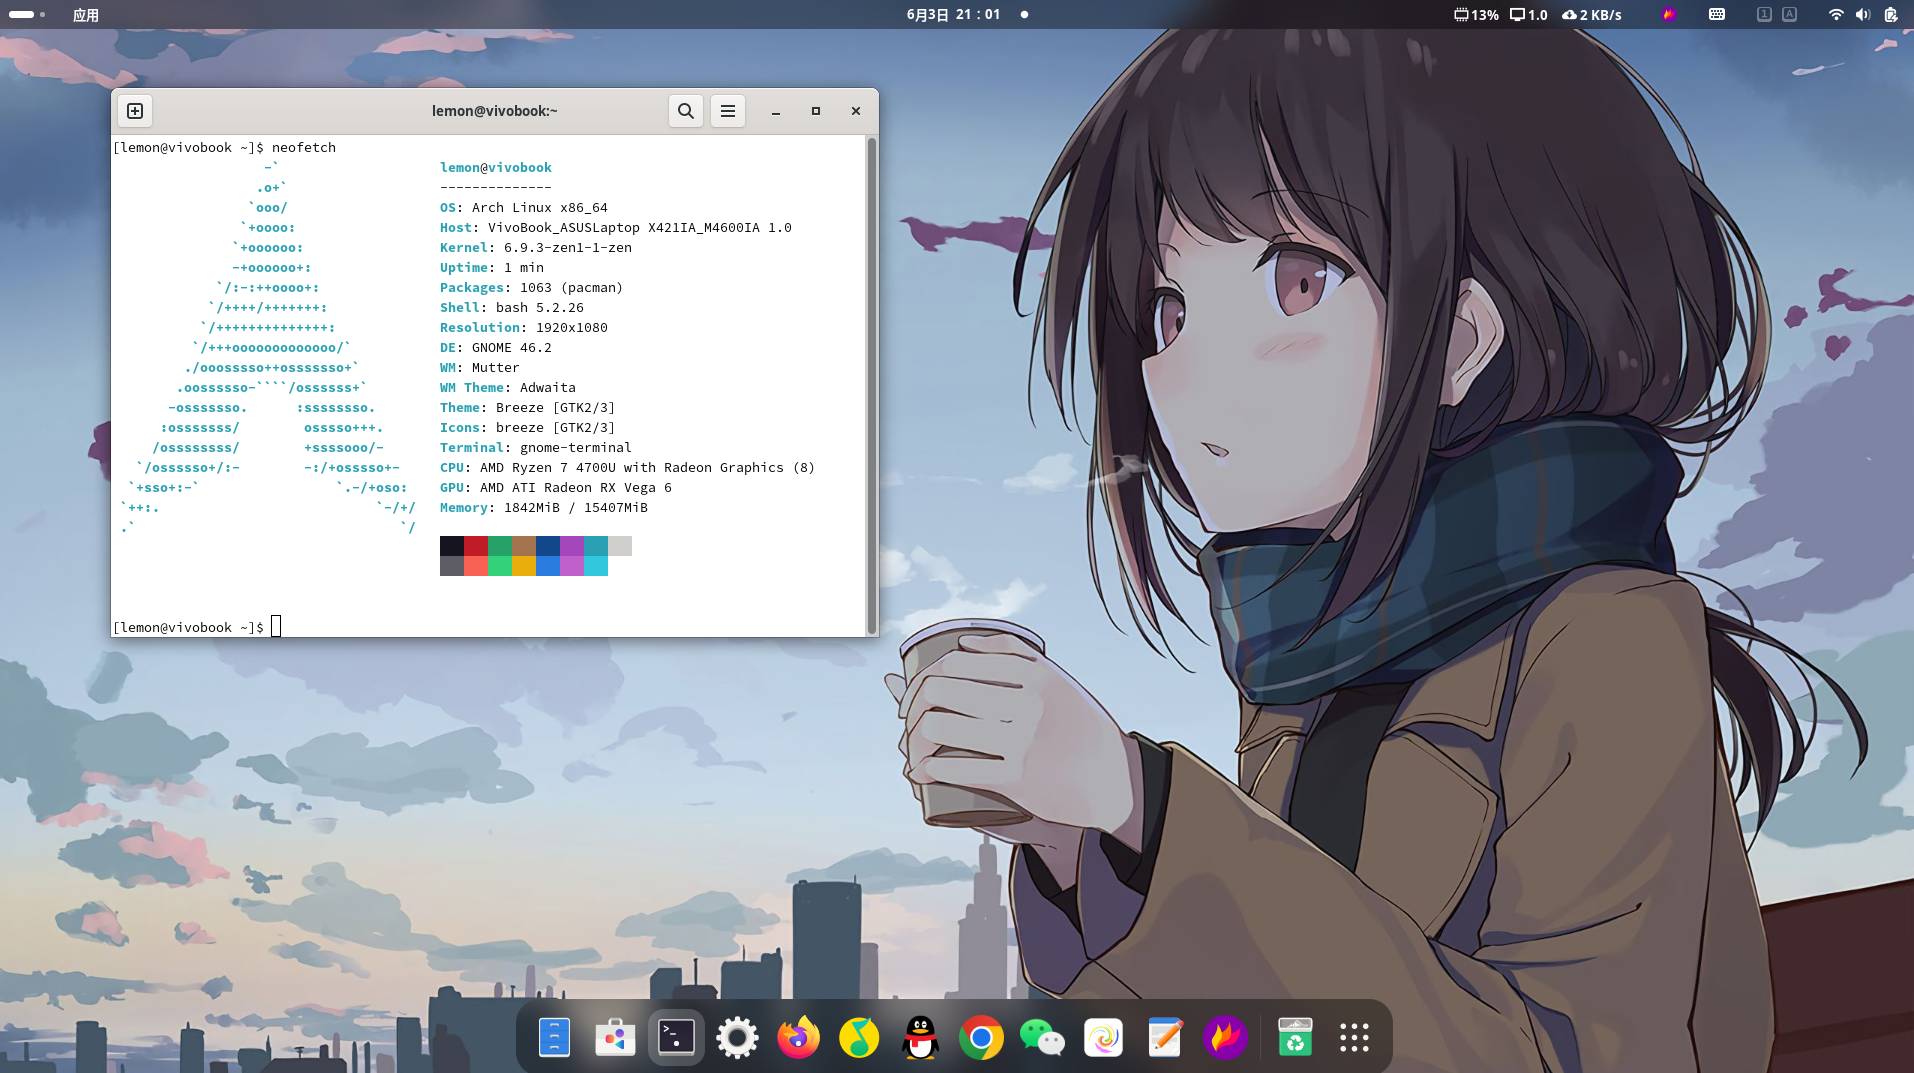
Task: Open a new terminal tab
Action: tap(135, 111)
